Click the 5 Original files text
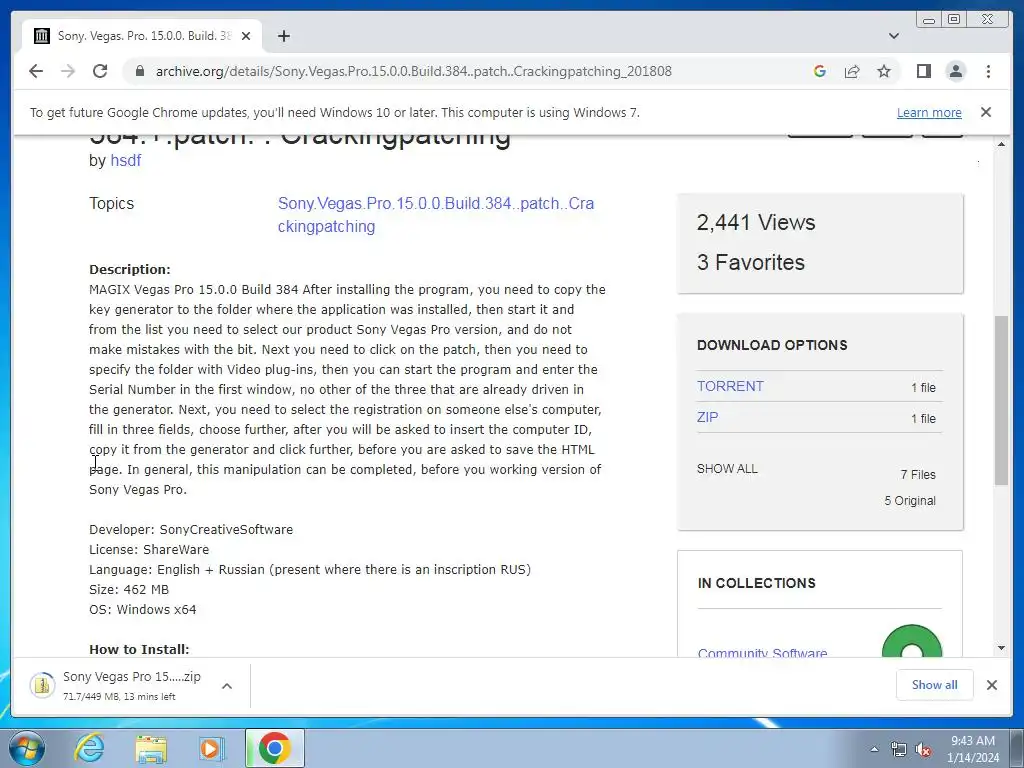 910,501
